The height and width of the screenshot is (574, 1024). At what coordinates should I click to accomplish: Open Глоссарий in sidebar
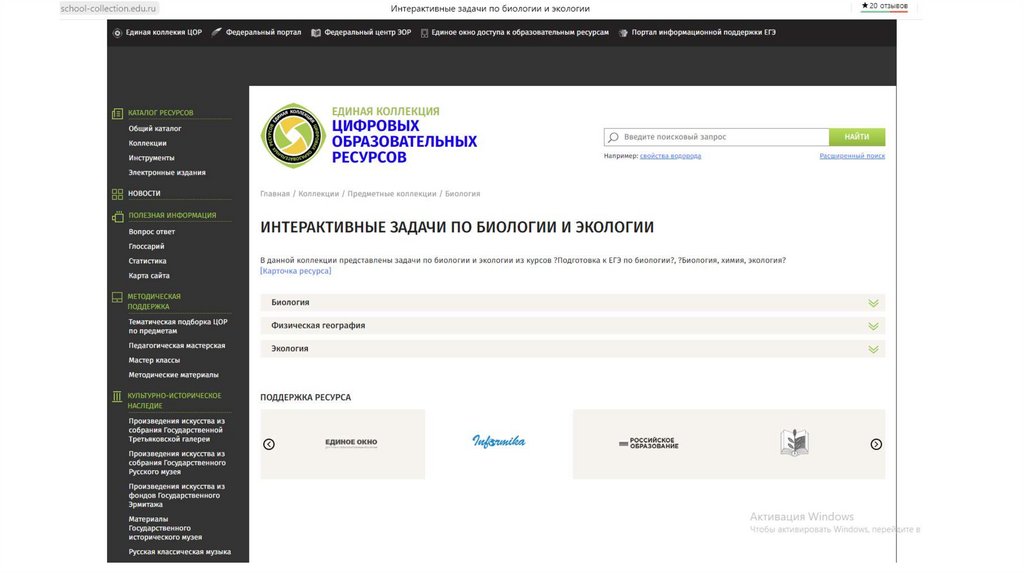click(146, 246)
